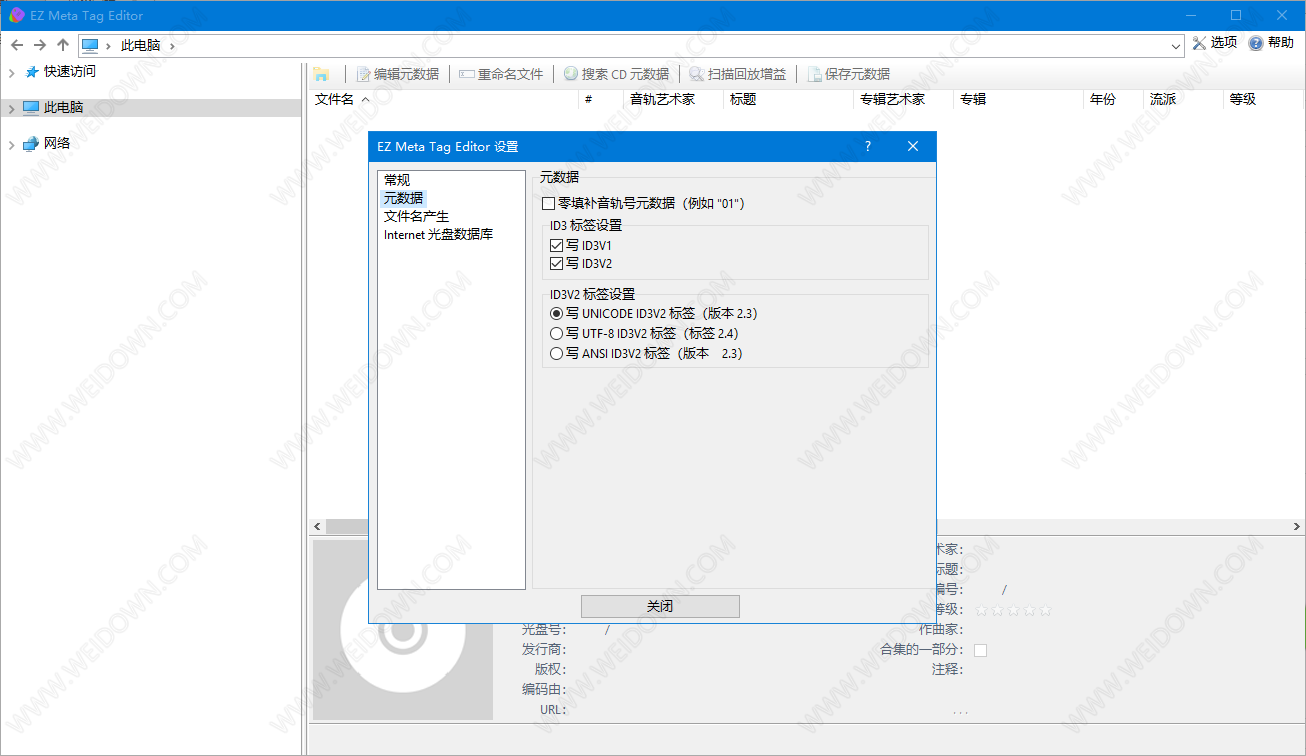The width and height of the screenshot is (1306, 756).
Task: Click the 此电脑 address bar text
Action: pyautogui.click(x=142, y=46)
